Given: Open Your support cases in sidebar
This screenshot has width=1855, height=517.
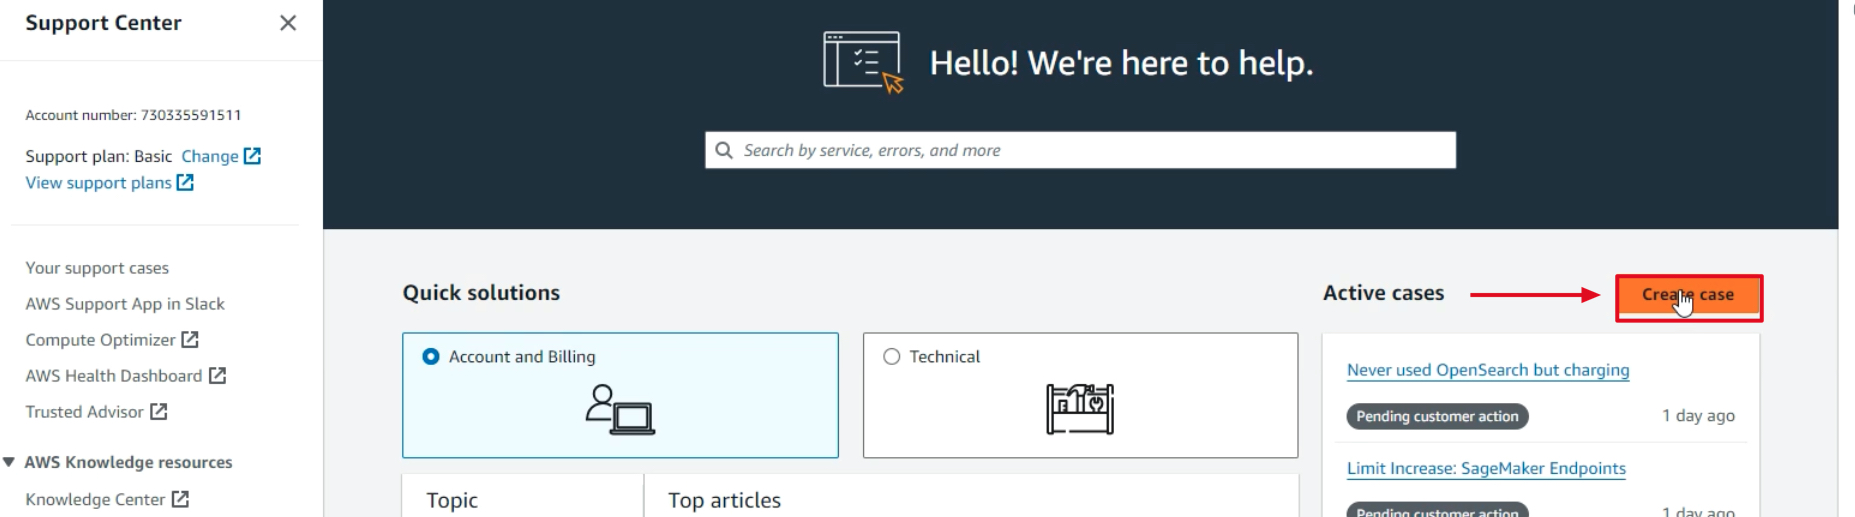Looking at the screenshot, I should [97, 268].
